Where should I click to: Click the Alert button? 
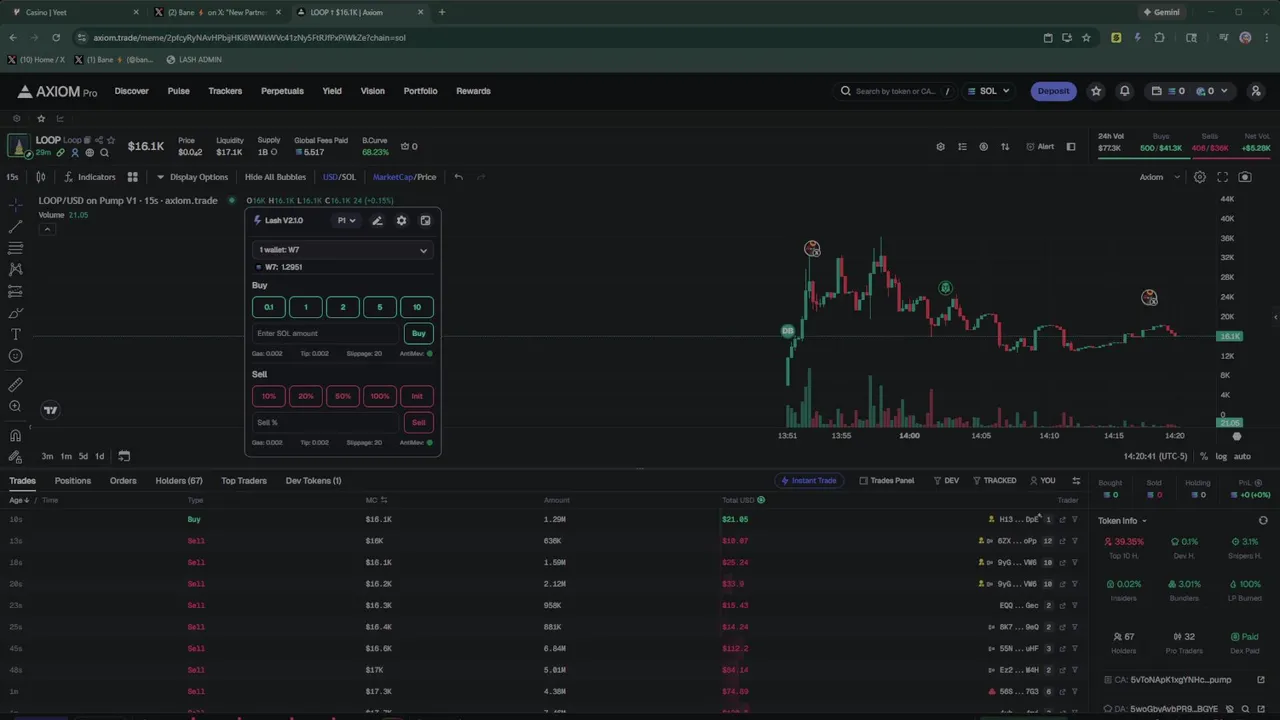coord(1041,147)
